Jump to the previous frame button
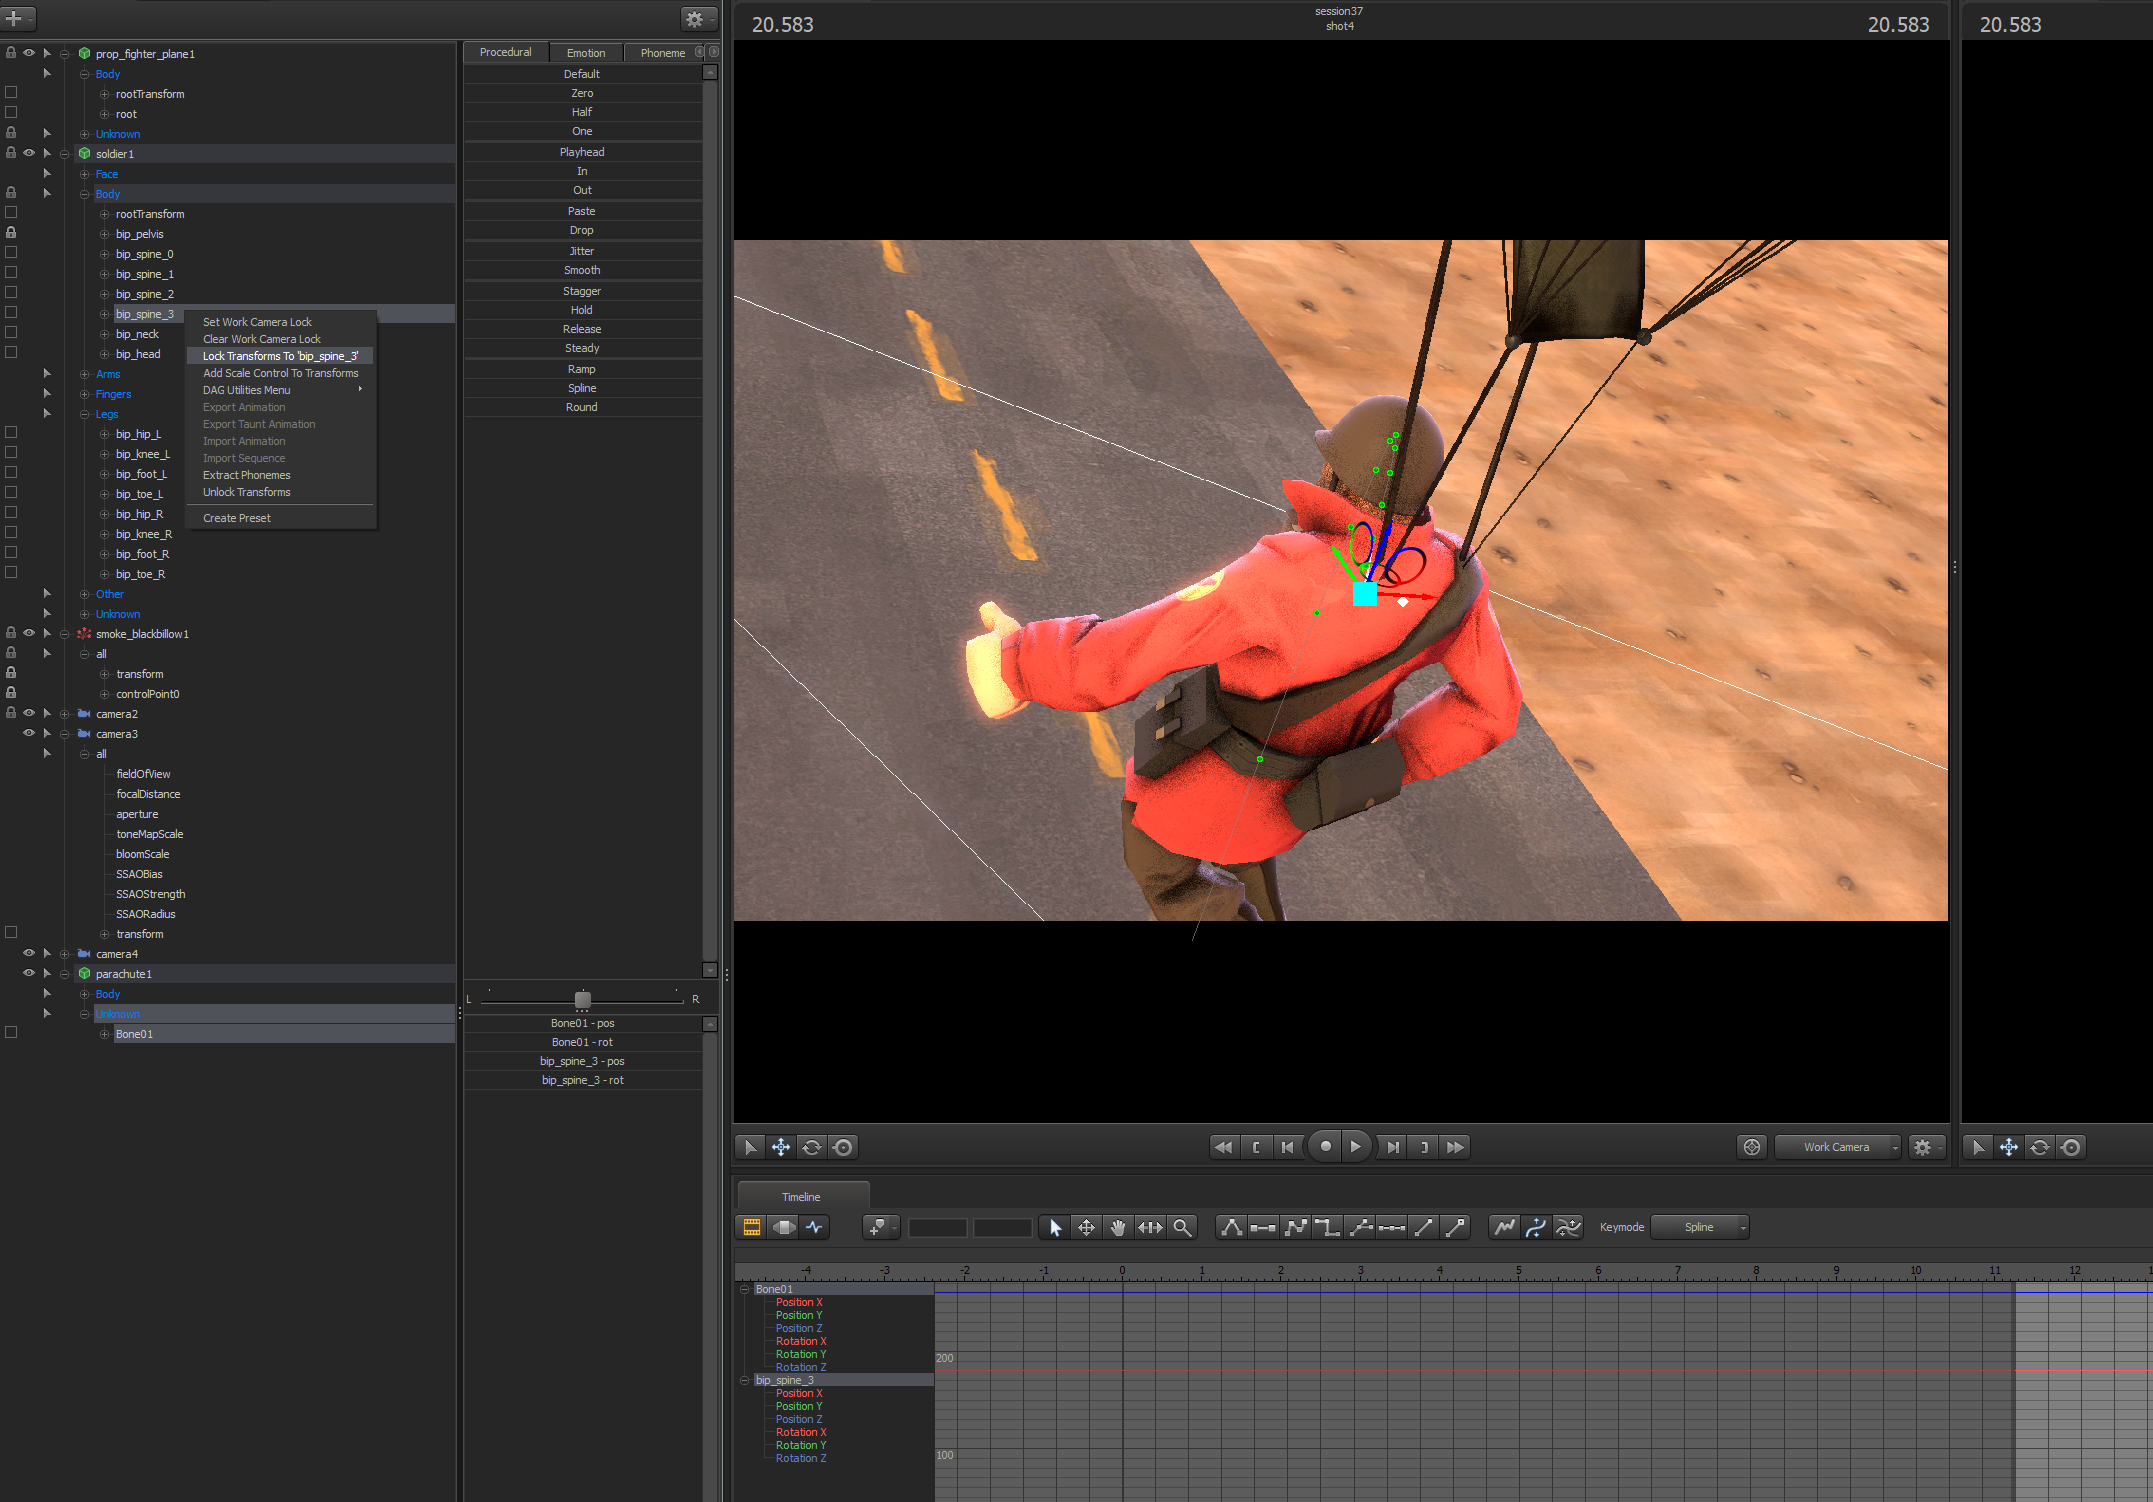 click(x=1288, y=1147)
